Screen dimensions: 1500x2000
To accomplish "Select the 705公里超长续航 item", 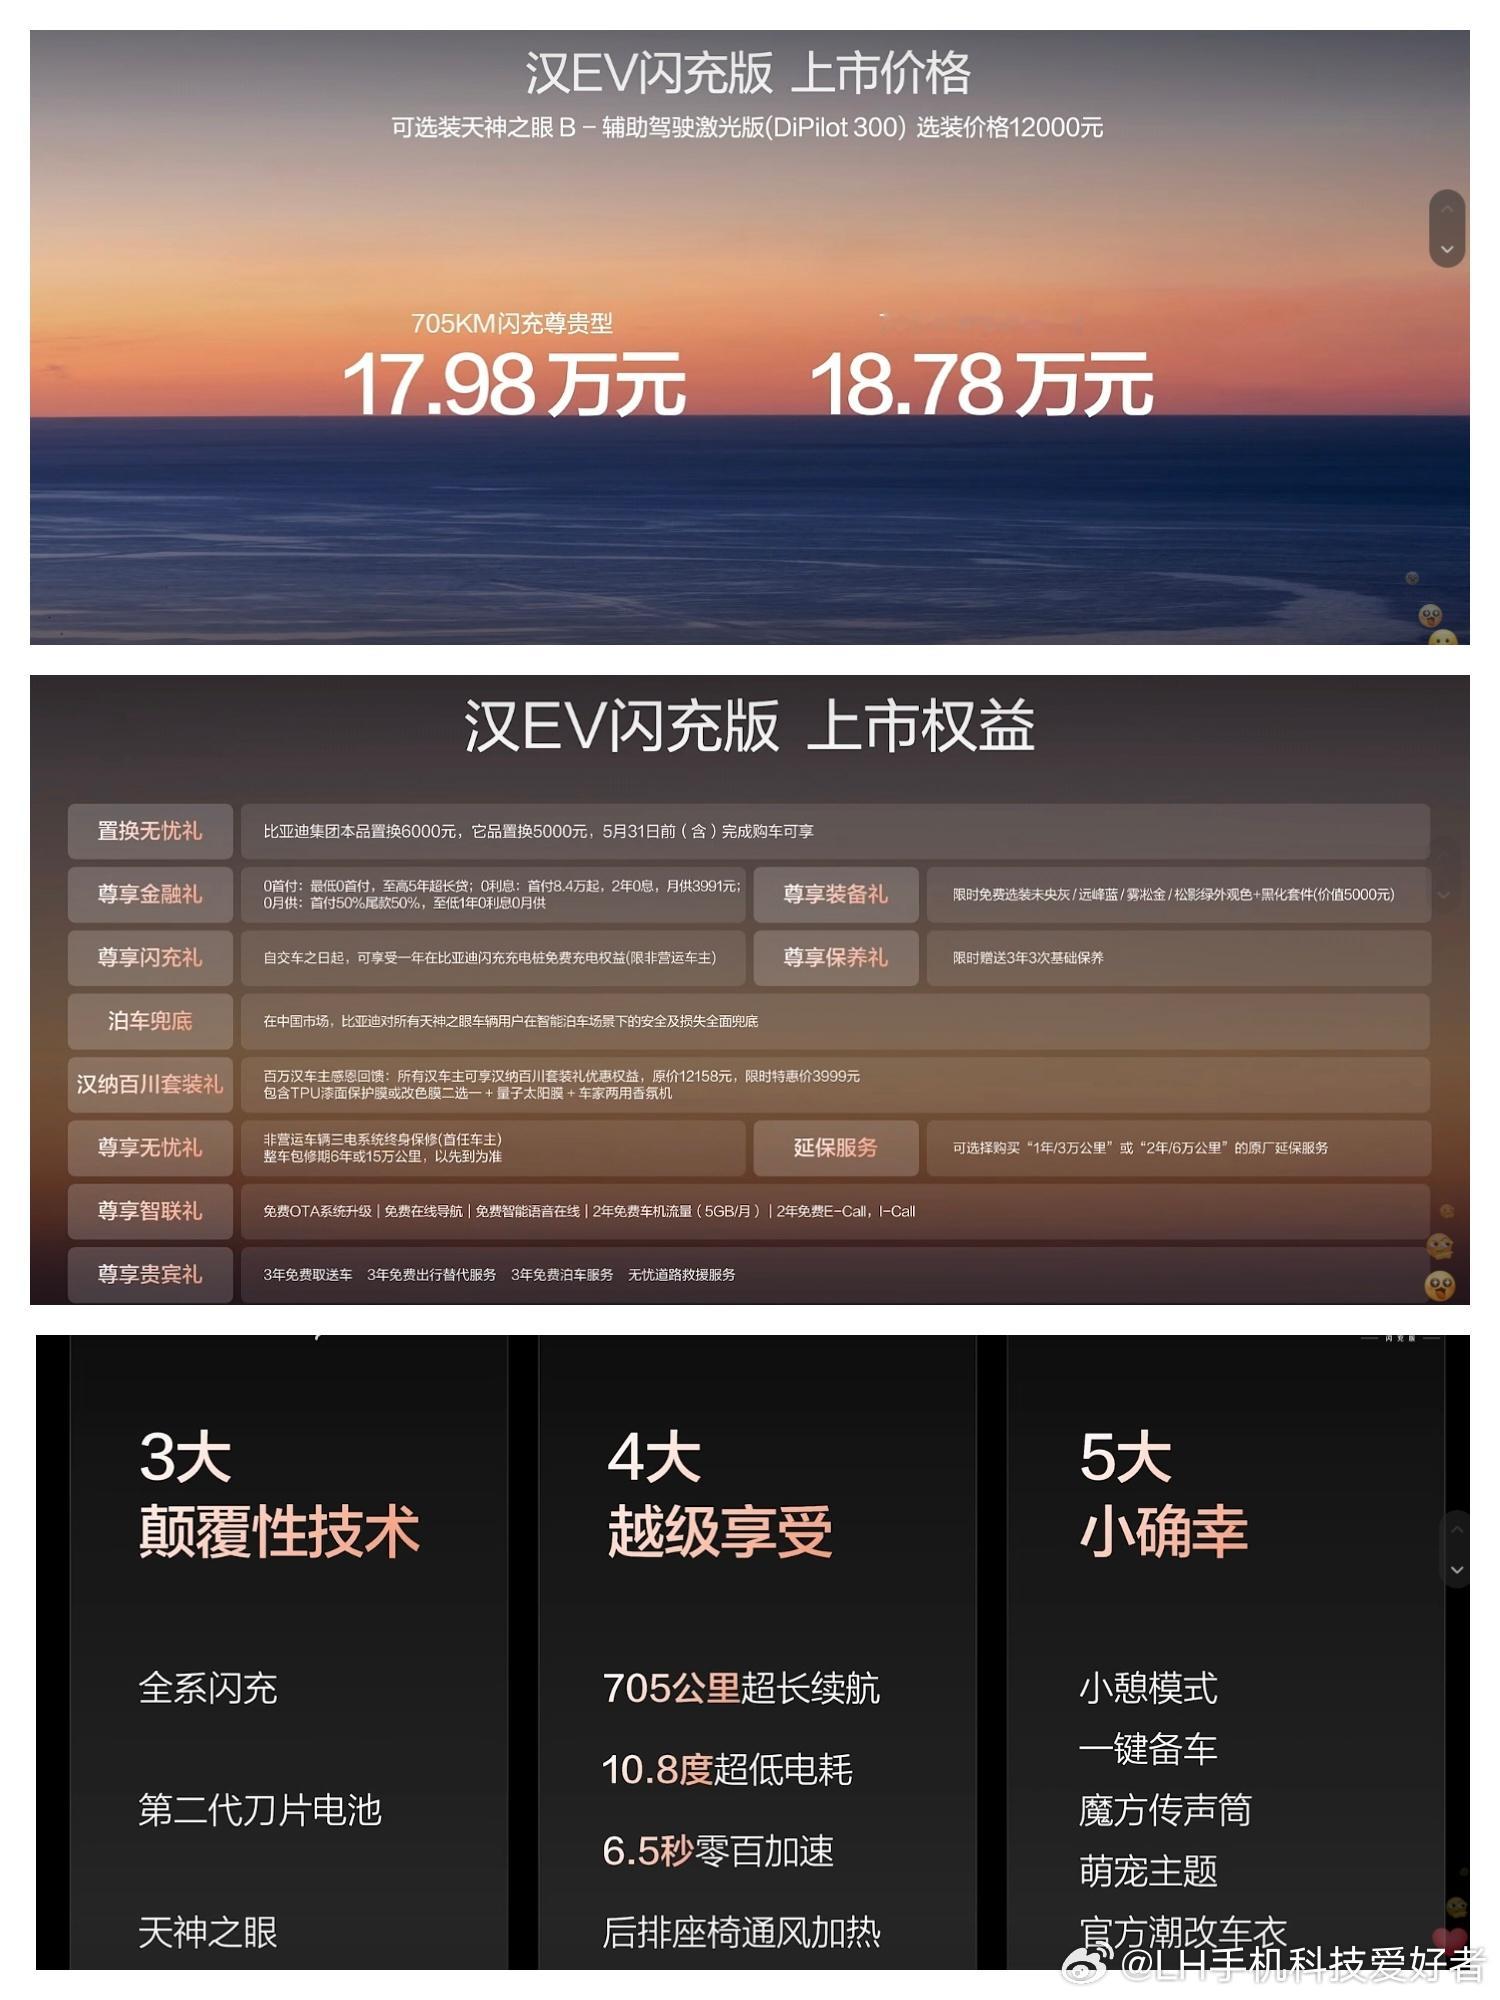I will point(741,1689).
